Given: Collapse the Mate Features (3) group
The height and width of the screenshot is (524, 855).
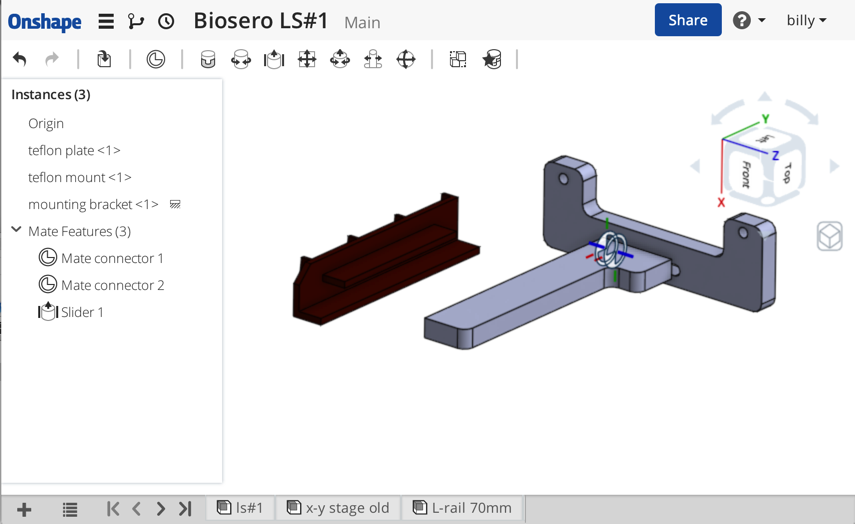Looking at the screenshot, I should (x=16, y=230).
